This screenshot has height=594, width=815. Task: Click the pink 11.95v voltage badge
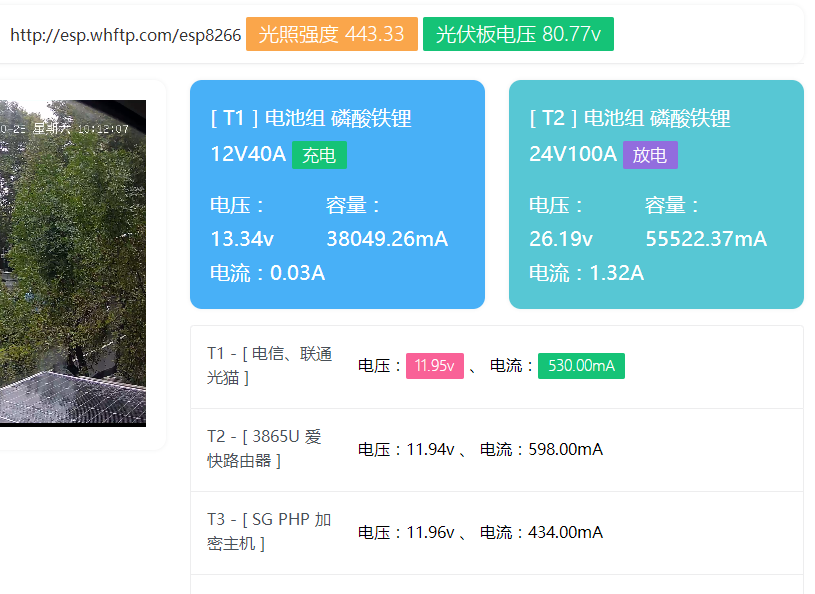coord(435,365)
